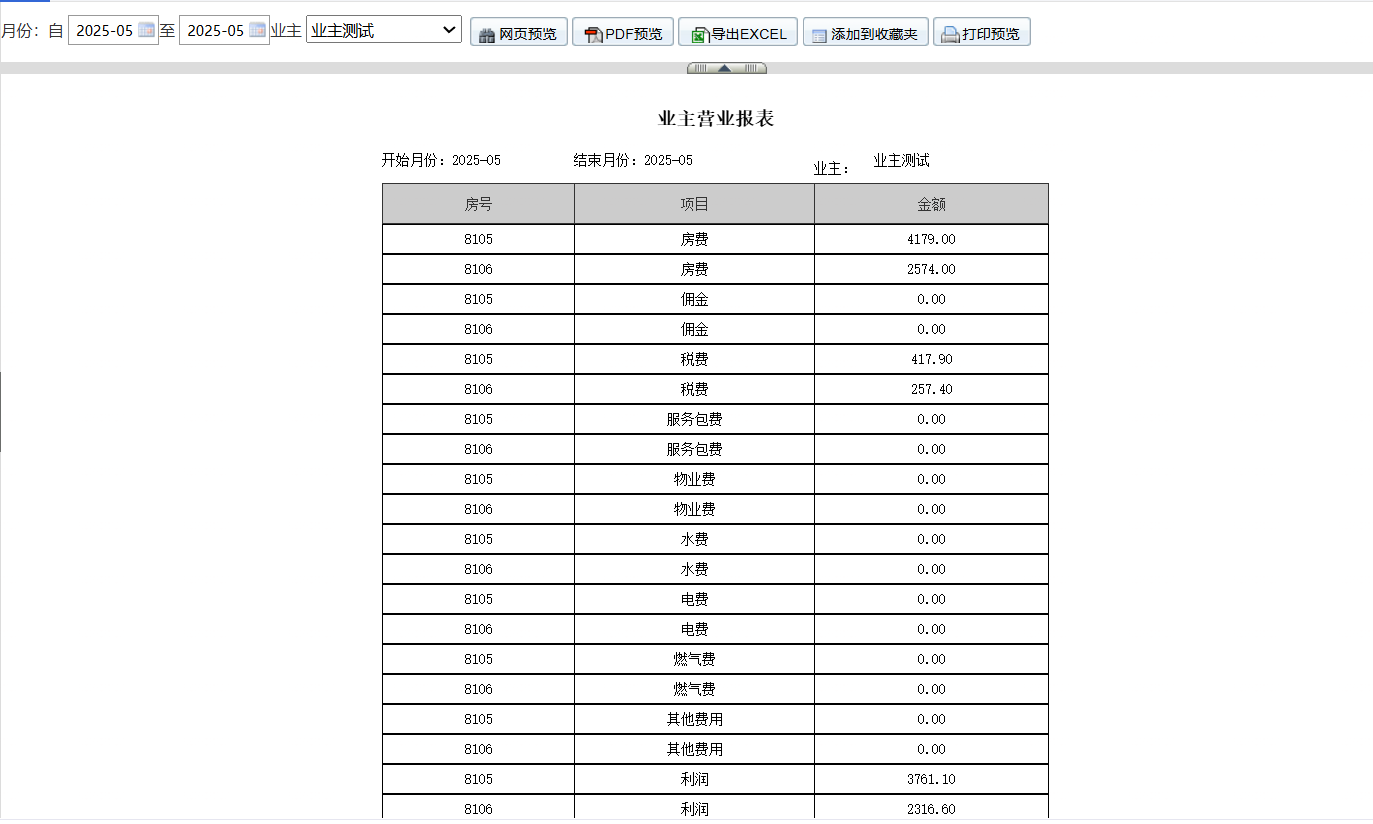Select the amount 4179.00 cell
Image resolution: width=1373 pixels, height=824 pixels.
pyautogui.click(x=931, y=239)
